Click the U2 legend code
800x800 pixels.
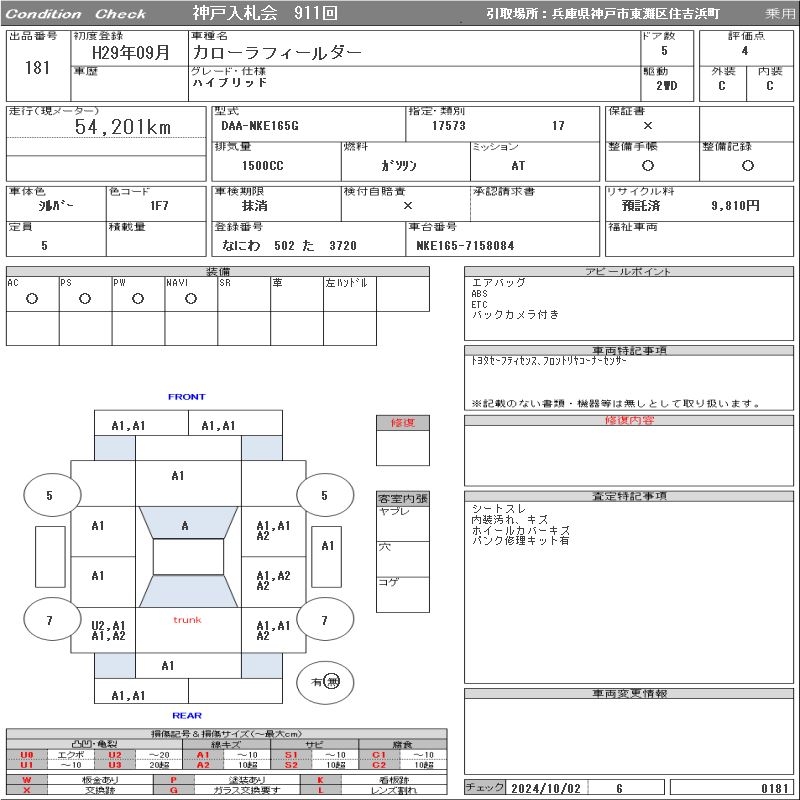click(115, 755)
